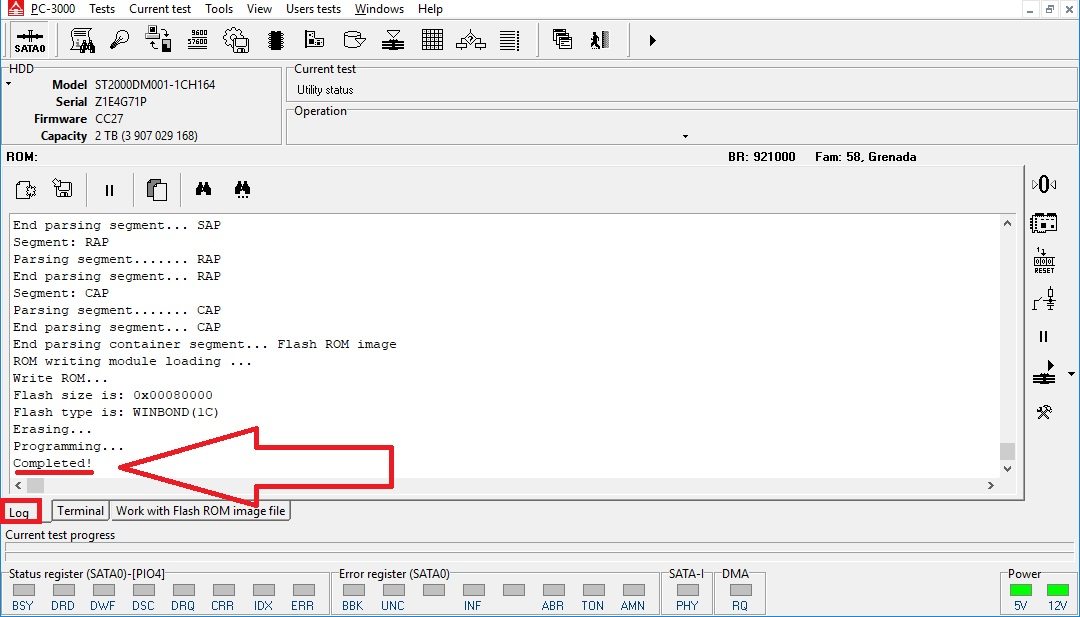
Task: Click the log vertical scrollbar up arrow
Action: pyautogui.click(x=1007, y=223)
